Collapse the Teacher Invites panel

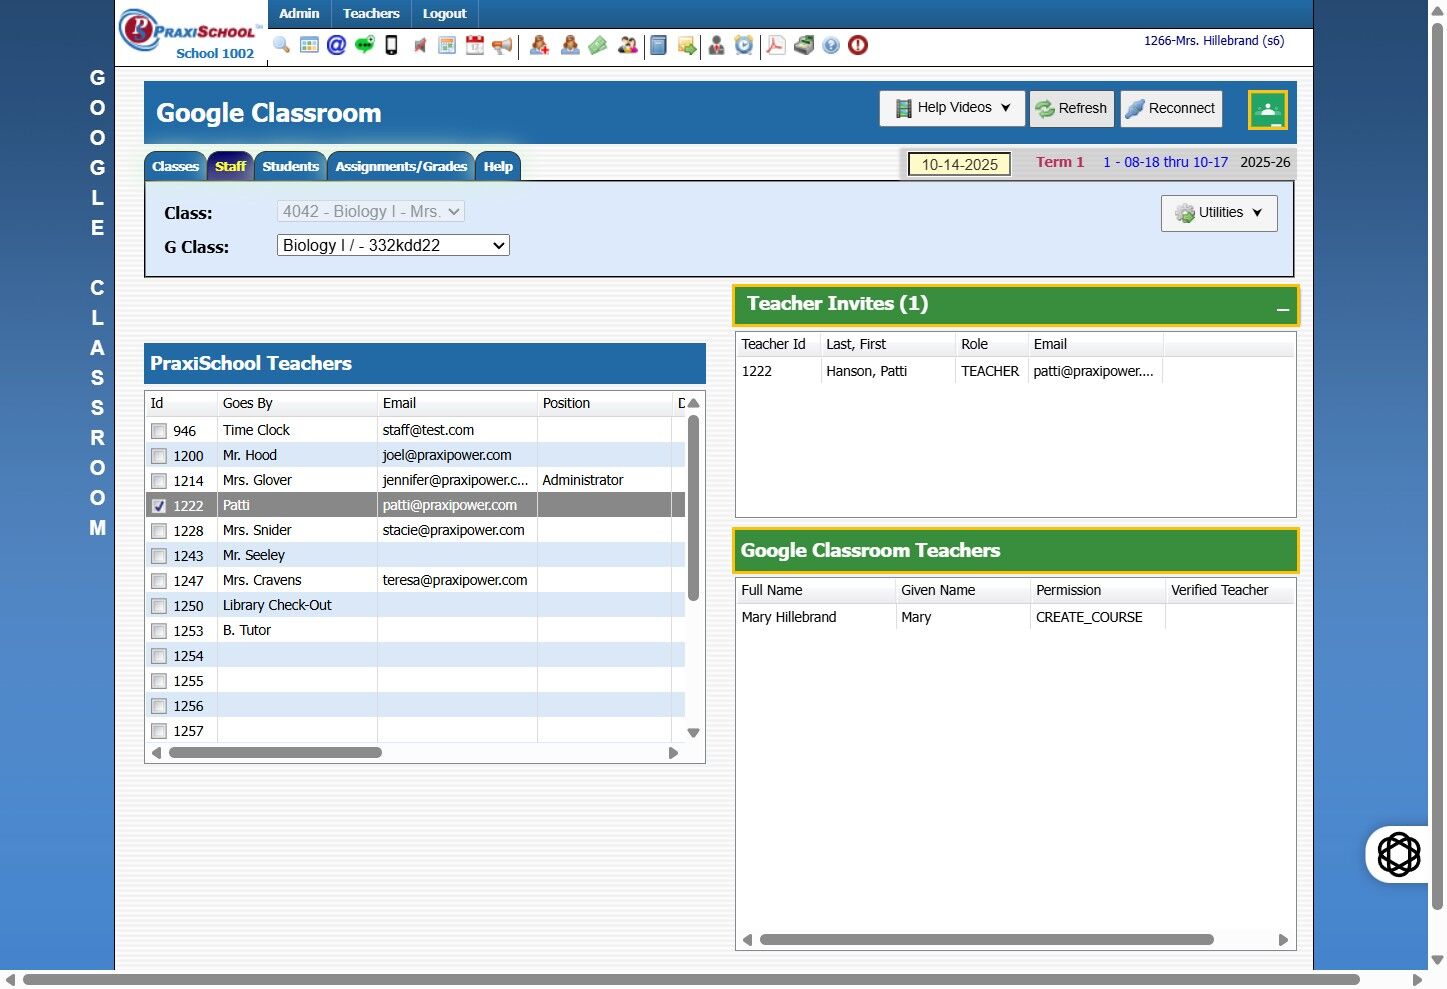pos(1282,309)
